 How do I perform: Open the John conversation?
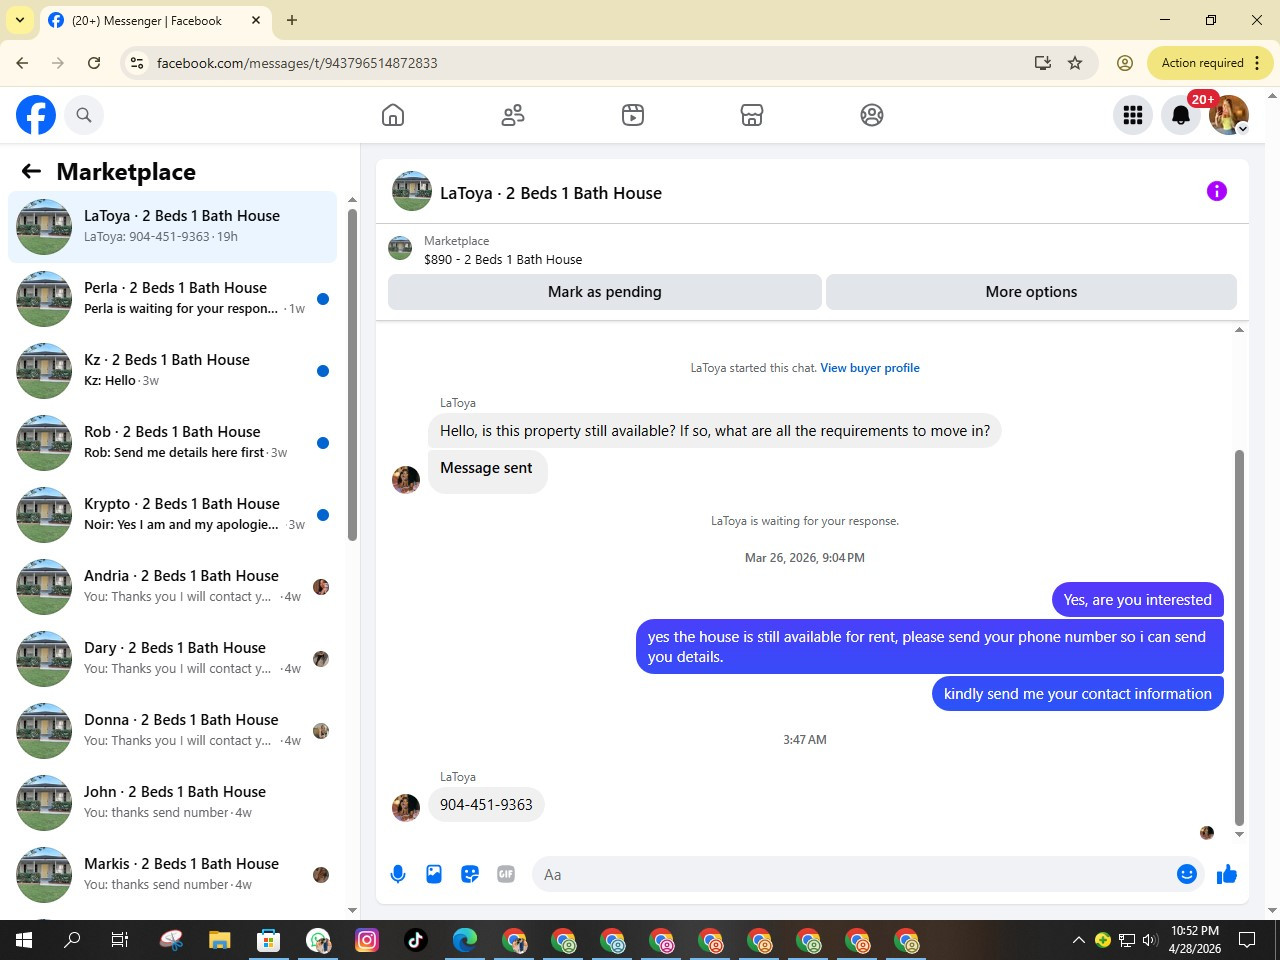pos(172,803)
